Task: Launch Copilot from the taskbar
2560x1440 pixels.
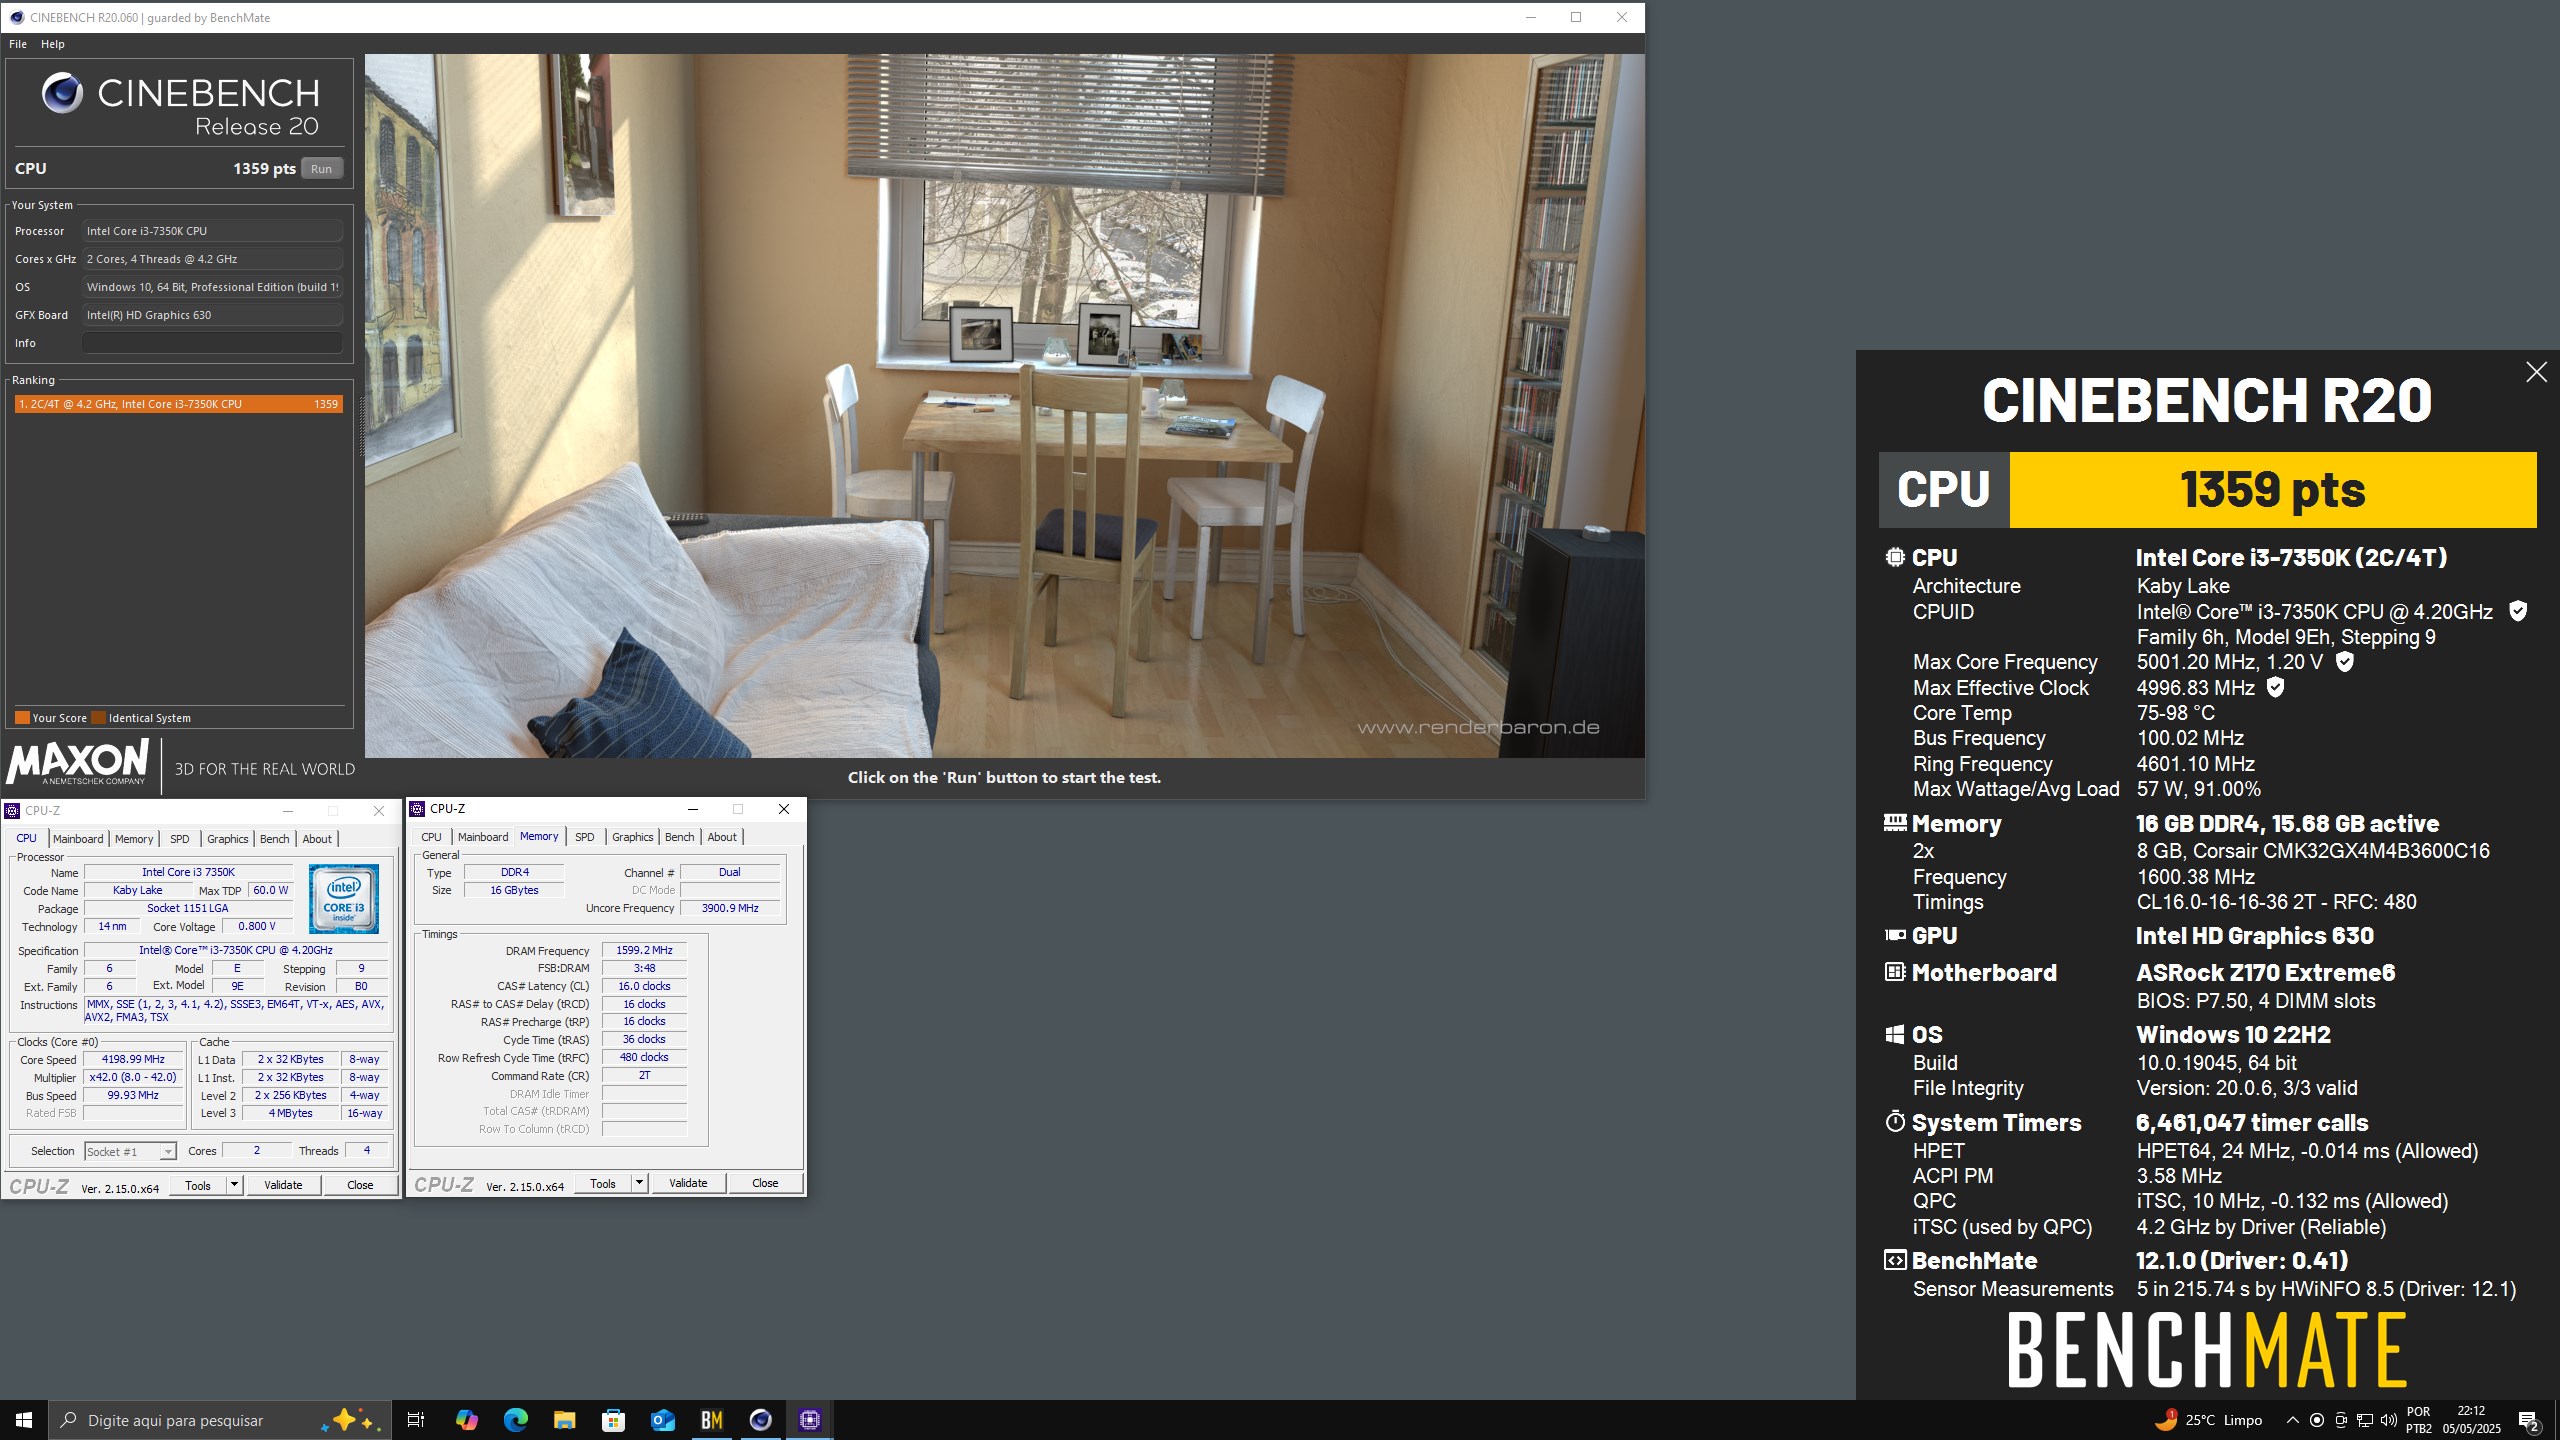Action: pyautogui.click(x=467, y=1420)
